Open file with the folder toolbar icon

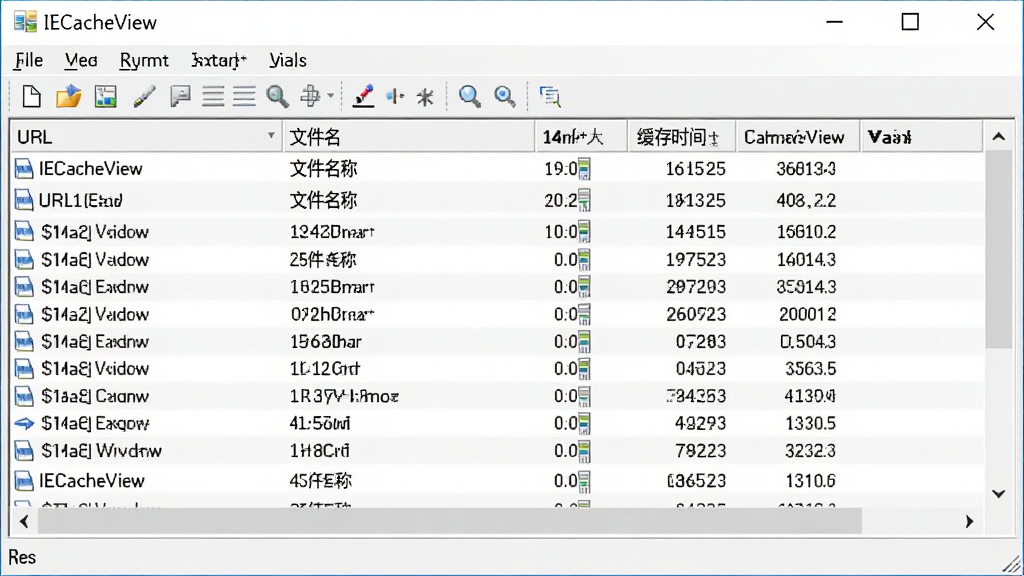pos(68,97)
